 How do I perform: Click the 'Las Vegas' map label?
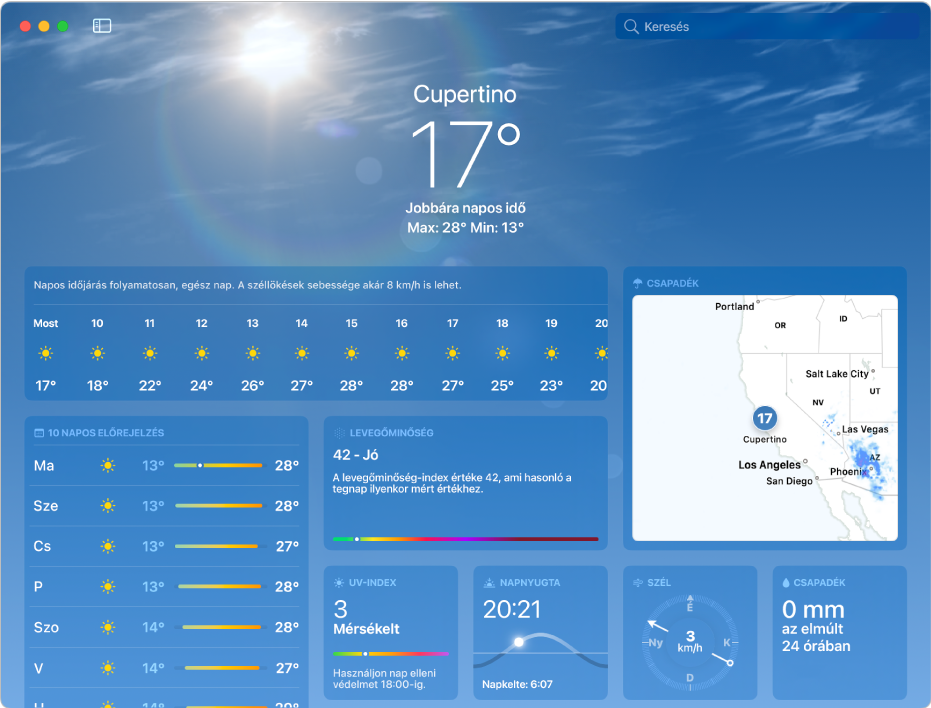click(865, 429)
